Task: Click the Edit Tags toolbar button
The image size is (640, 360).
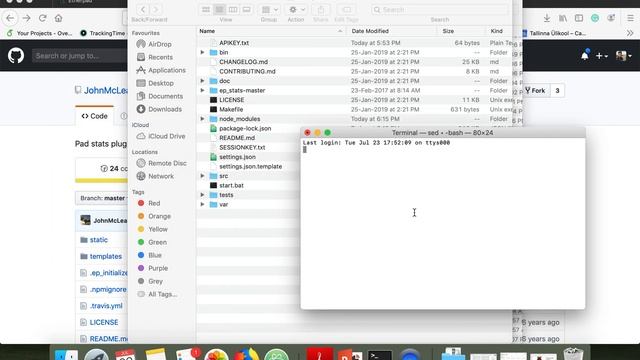Action: pos(346,9)
